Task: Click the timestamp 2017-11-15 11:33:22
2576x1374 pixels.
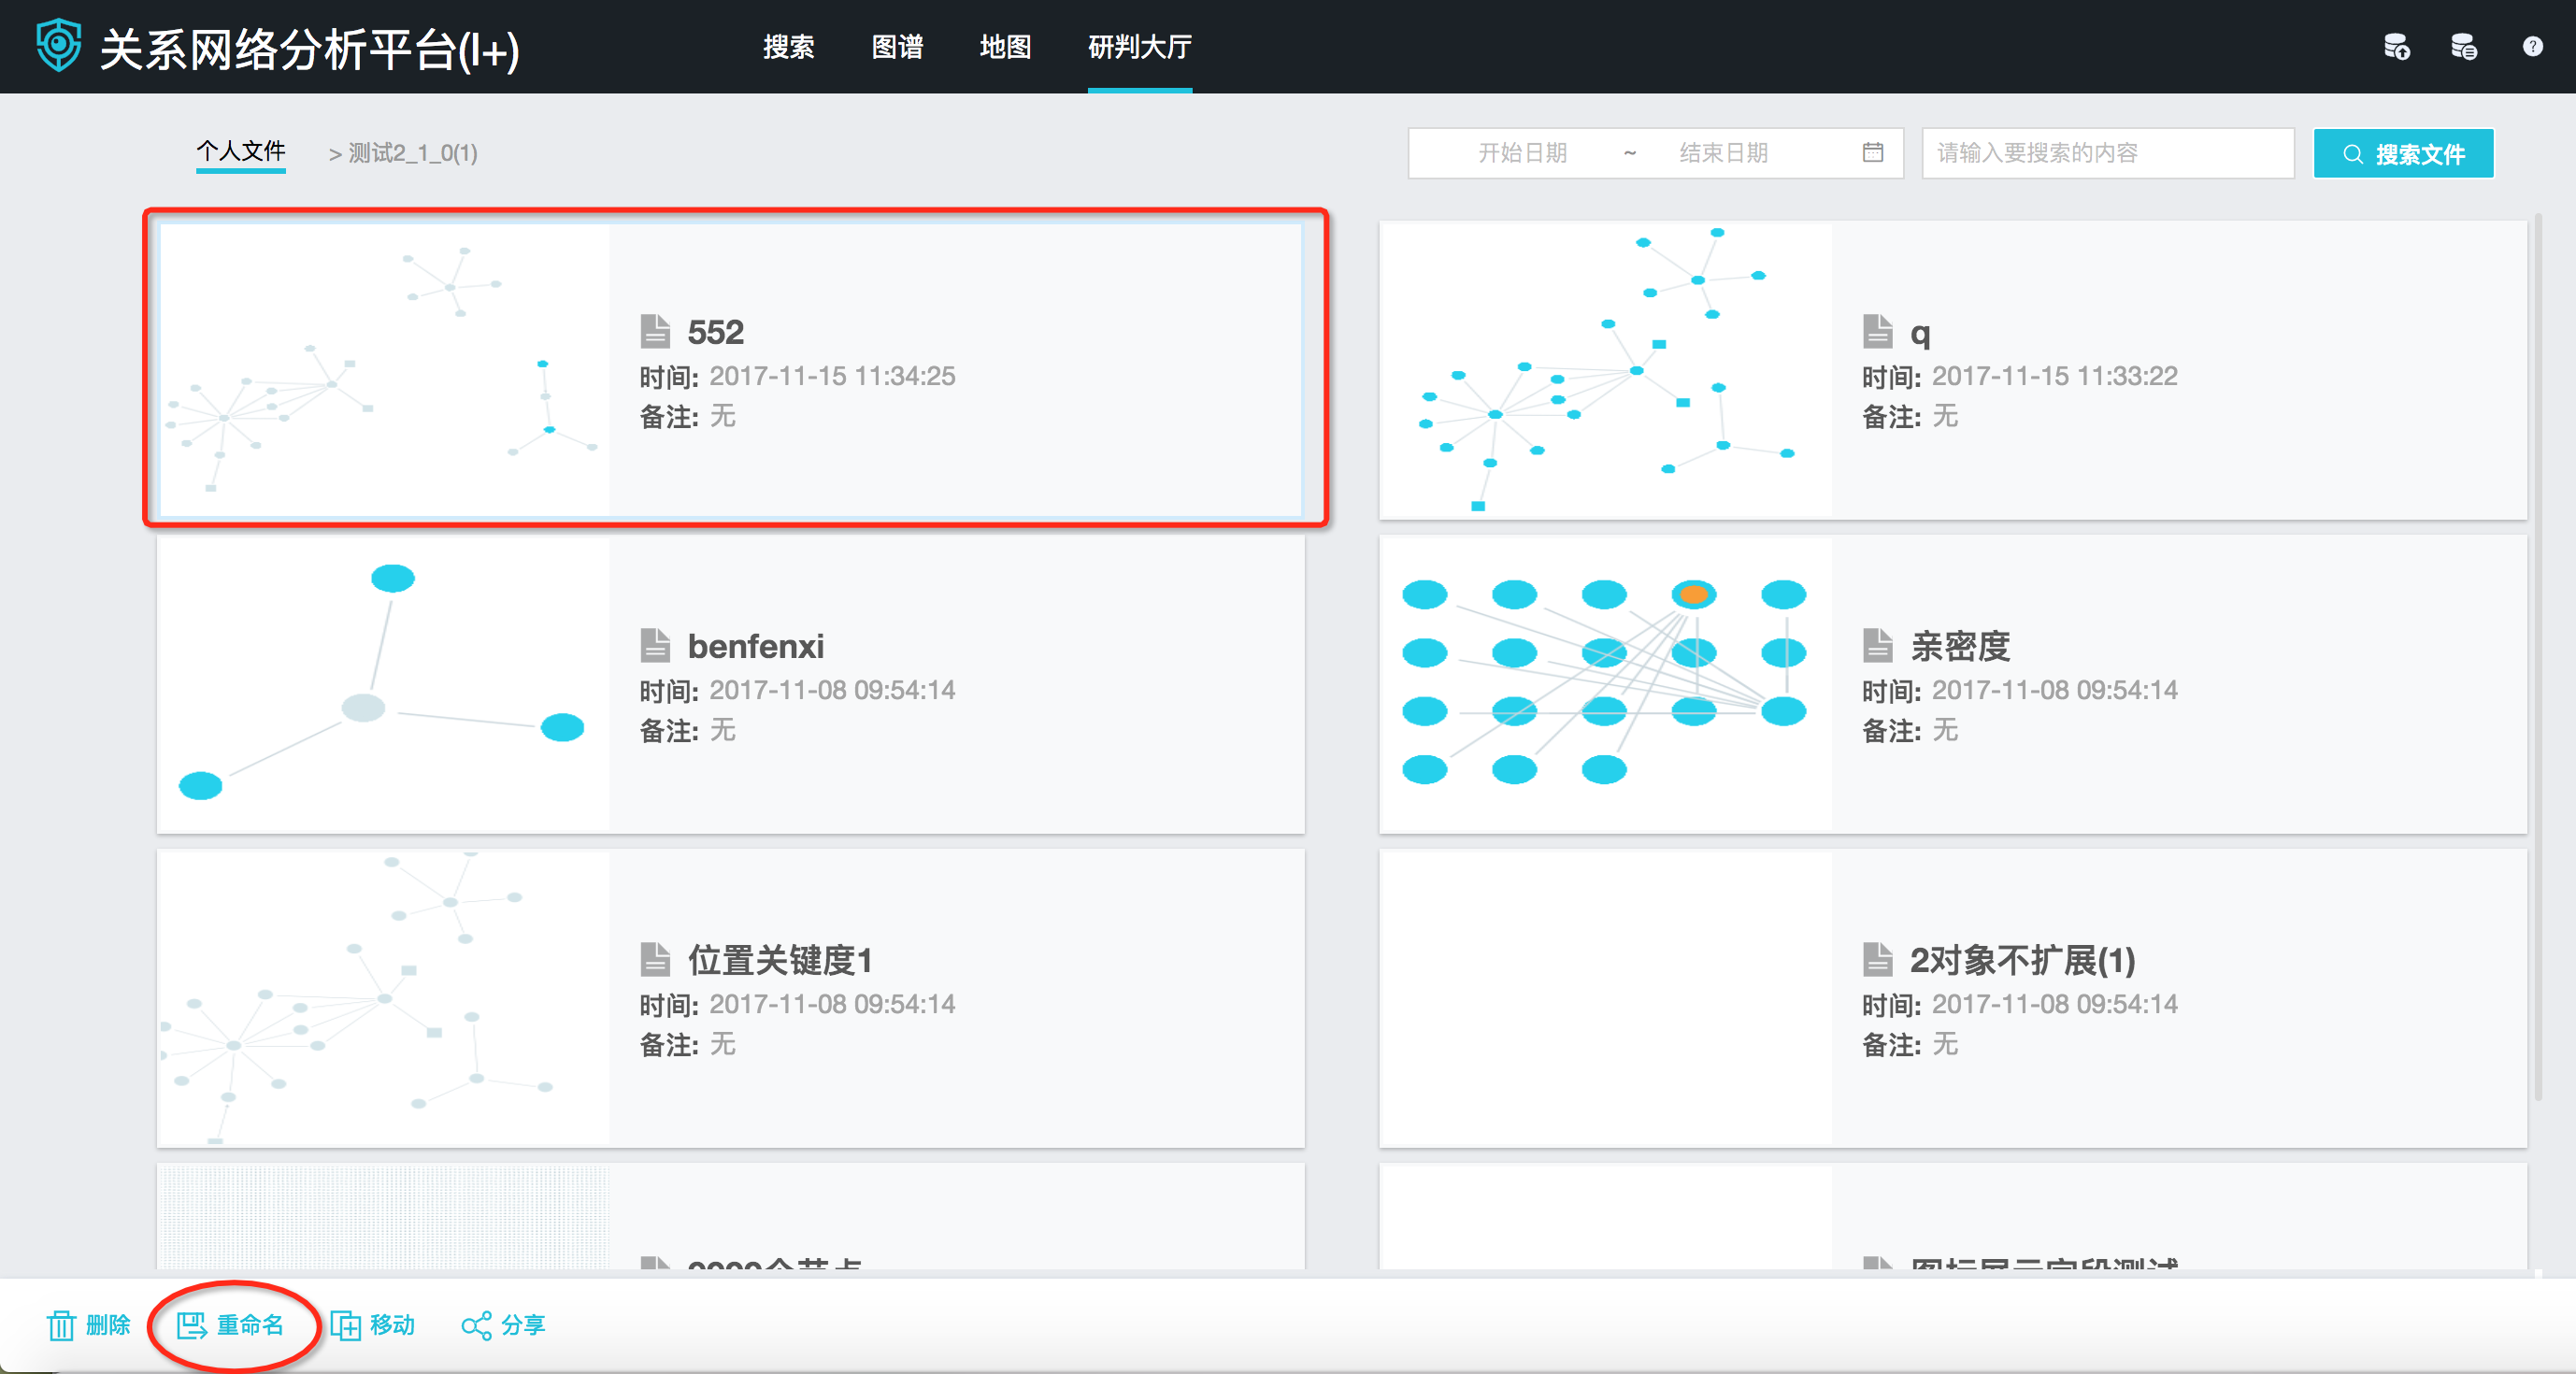Action: (2054, 376)
